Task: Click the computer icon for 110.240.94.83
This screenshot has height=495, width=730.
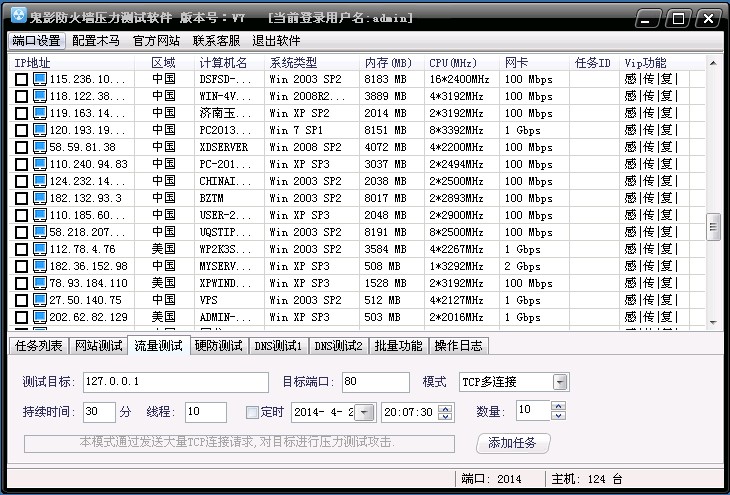Action: pos(40,164)
